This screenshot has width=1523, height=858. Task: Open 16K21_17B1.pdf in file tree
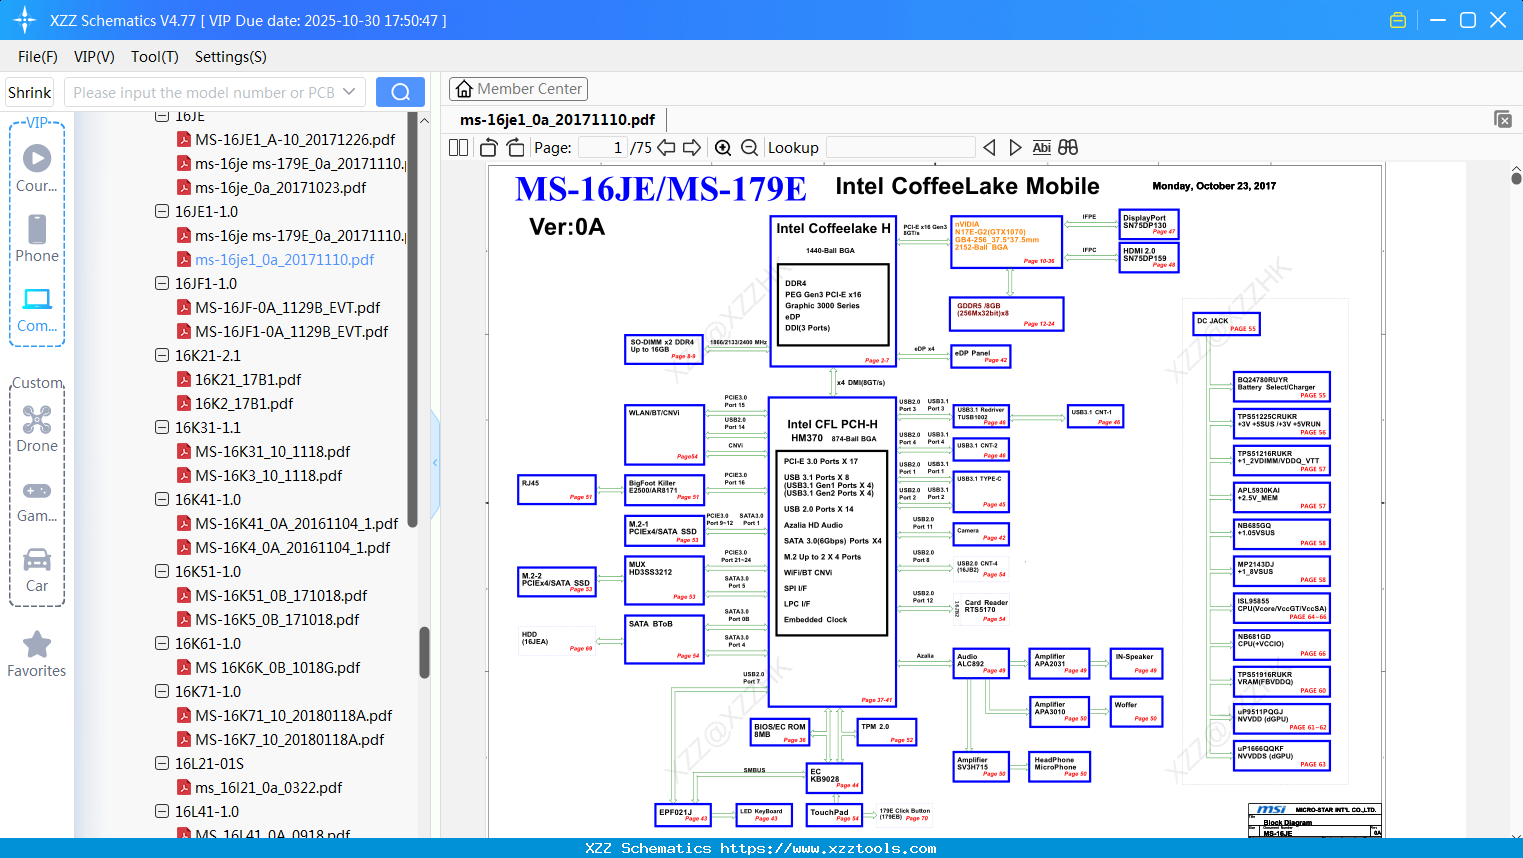248,380
